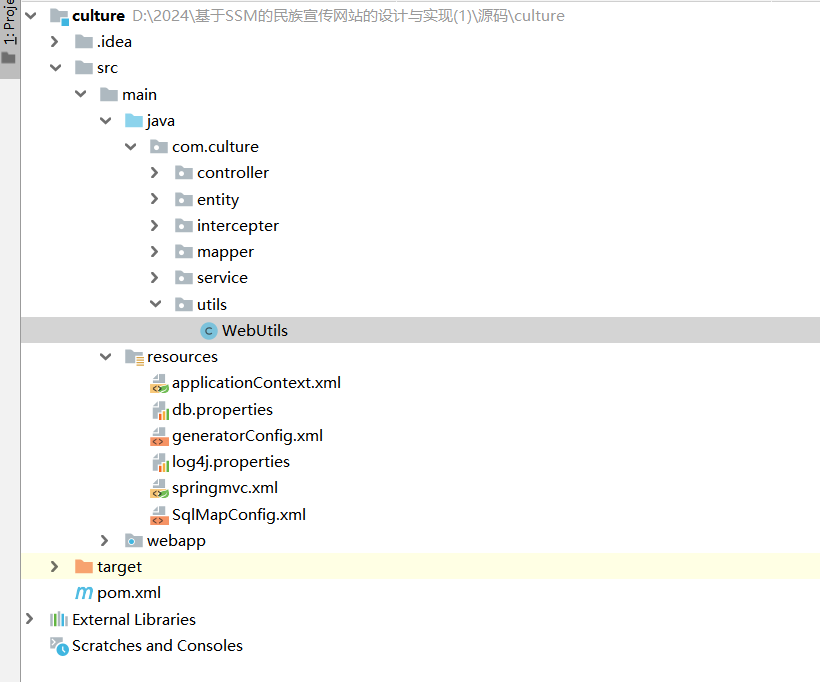Click the orange target folder icon
820x682 pixels.
(84, 567)
